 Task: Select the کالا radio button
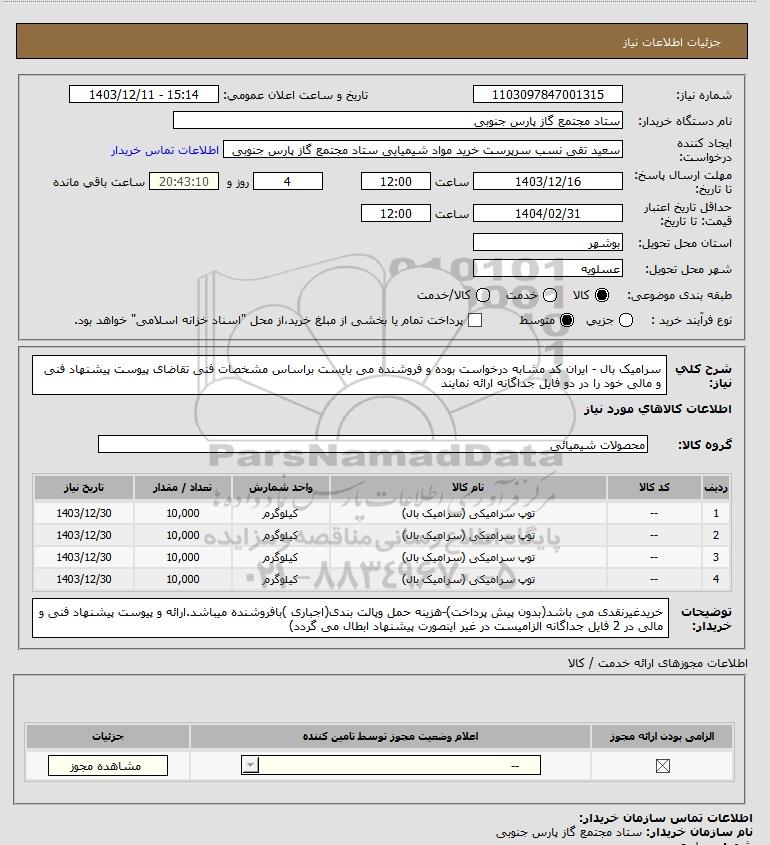601,295
